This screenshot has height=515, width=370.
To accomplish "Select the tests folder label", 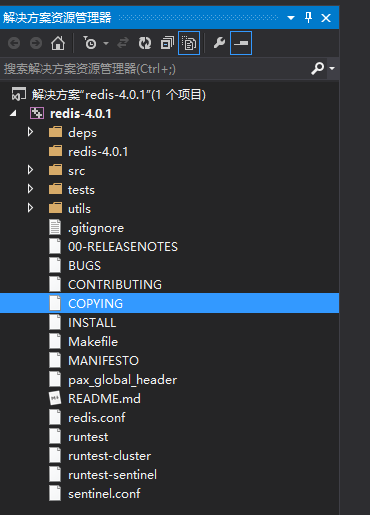I will 81,190.
